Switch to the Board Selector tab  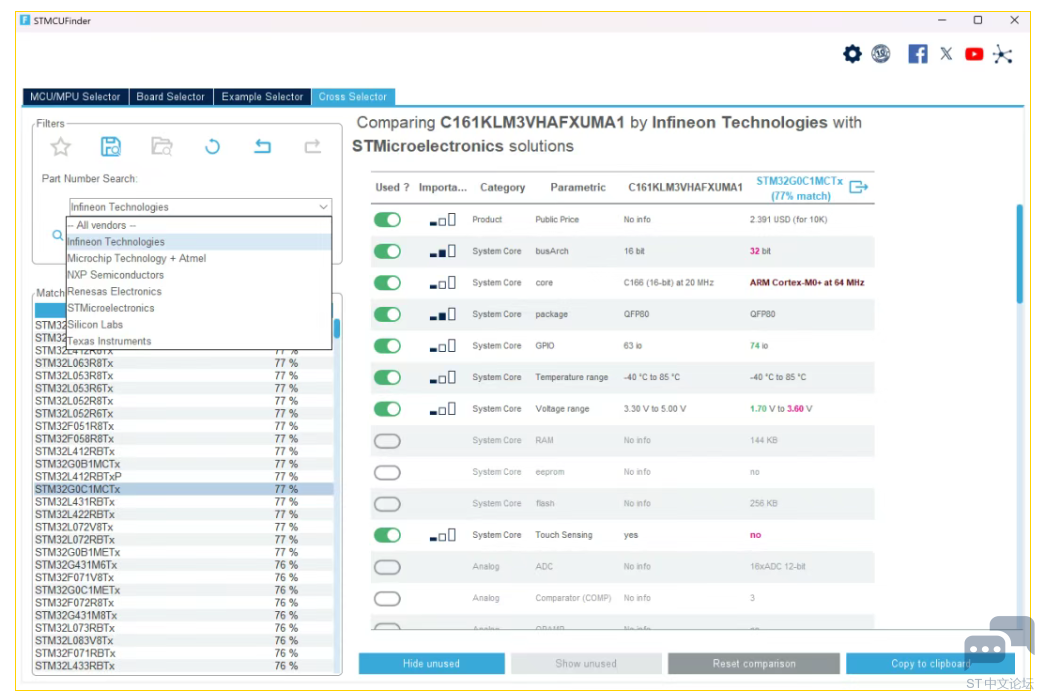(171, 96)
